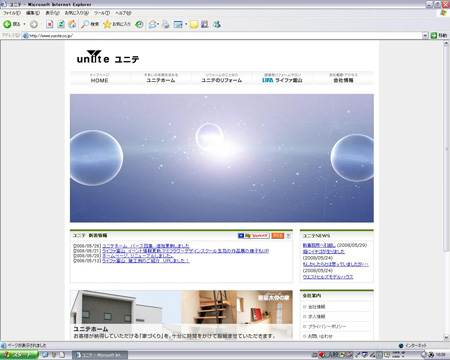Click the green Back arrow icon
450x360 pixels.
pos(7,24)
